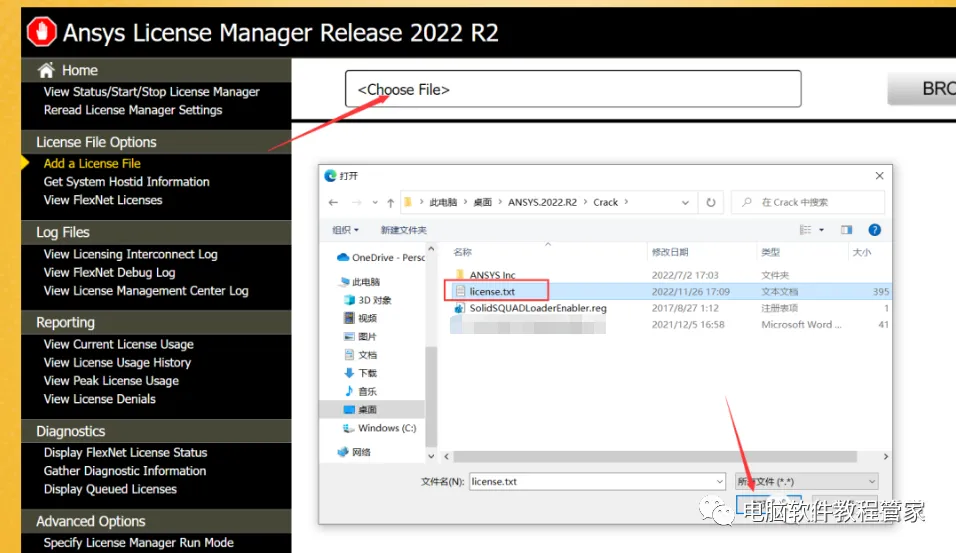Select 音乐 folder in navigation pane
The width and height of the screenshot is (956, 553).
(360, 391)
